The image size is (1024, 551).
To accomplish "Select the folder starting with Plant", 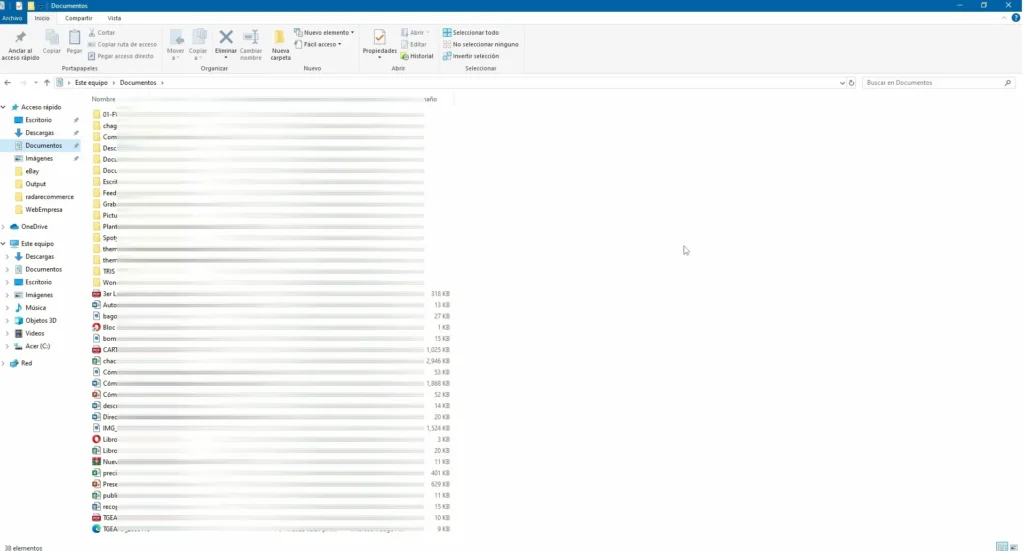I will click(270, 227).
